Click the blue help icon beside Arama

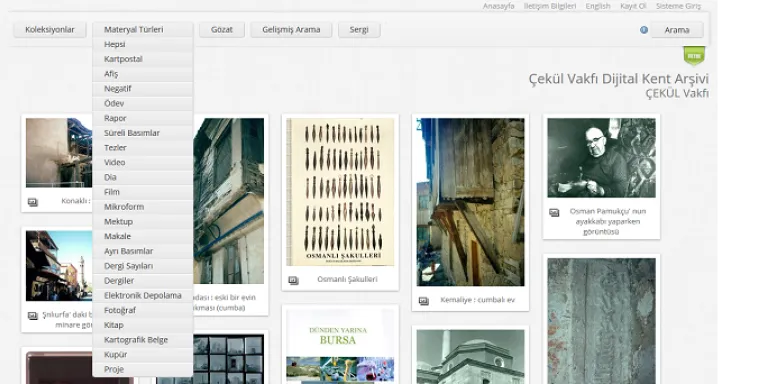[644, 30]
